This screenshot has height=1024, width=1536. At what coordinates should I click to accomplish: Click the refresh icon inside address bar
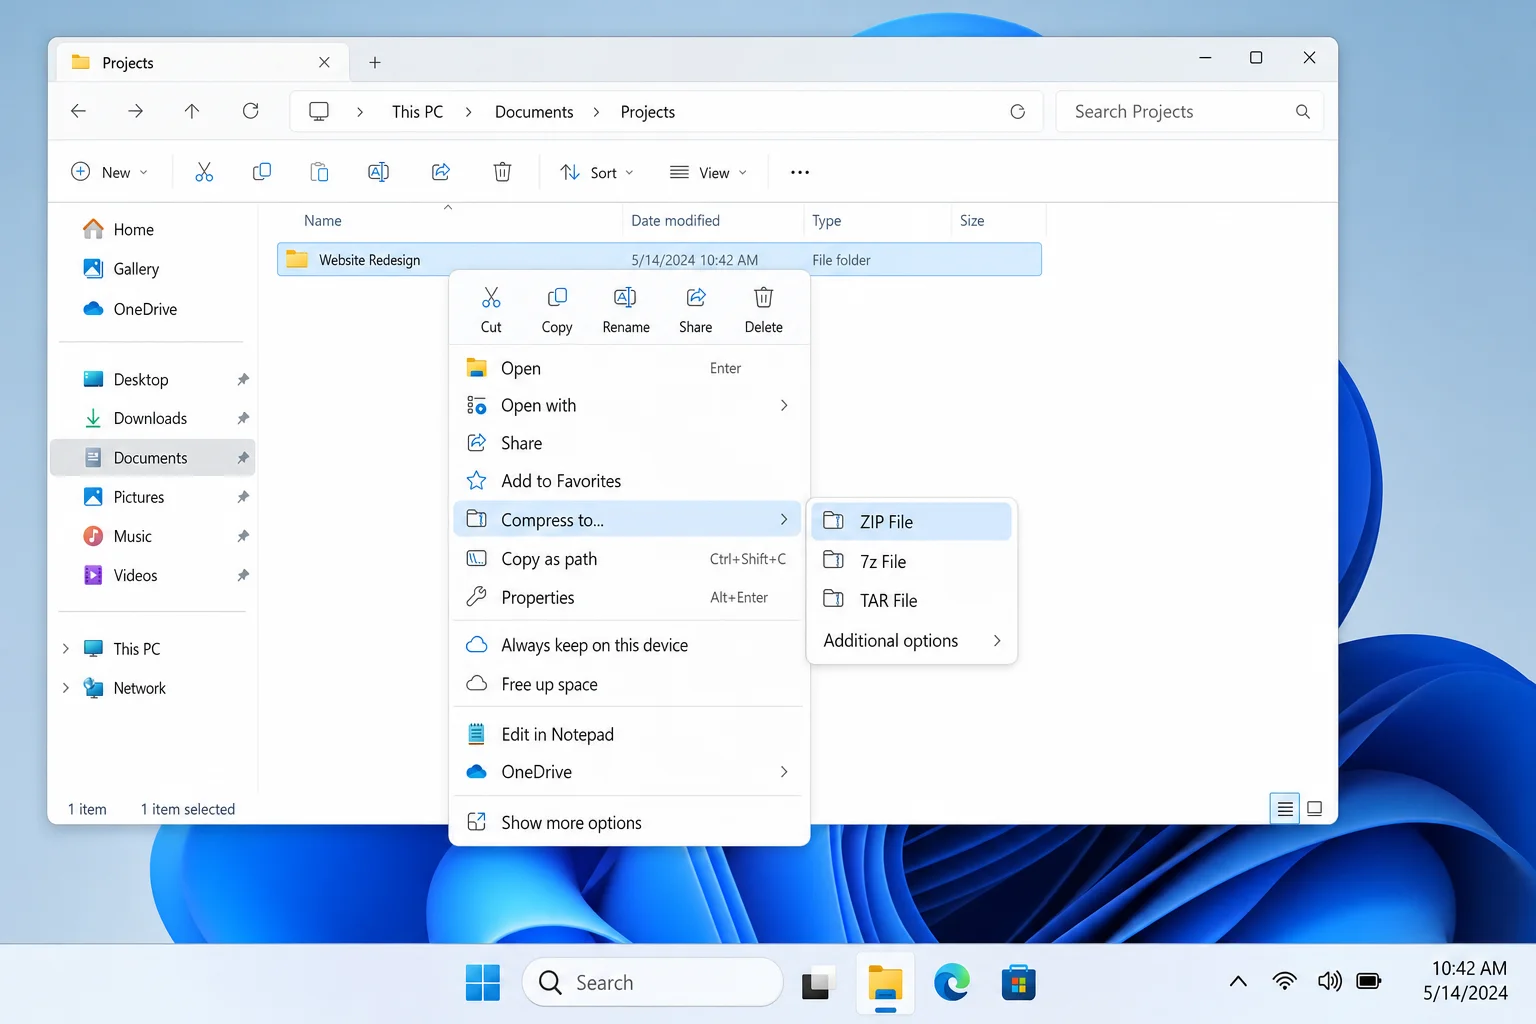click(1017, 111)
